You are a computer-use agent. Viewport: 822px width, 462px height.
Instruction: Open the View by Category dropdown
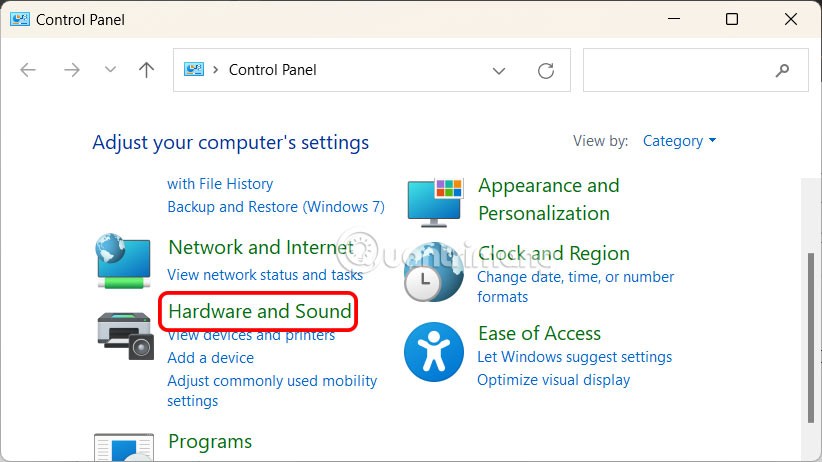pos(680,141)
